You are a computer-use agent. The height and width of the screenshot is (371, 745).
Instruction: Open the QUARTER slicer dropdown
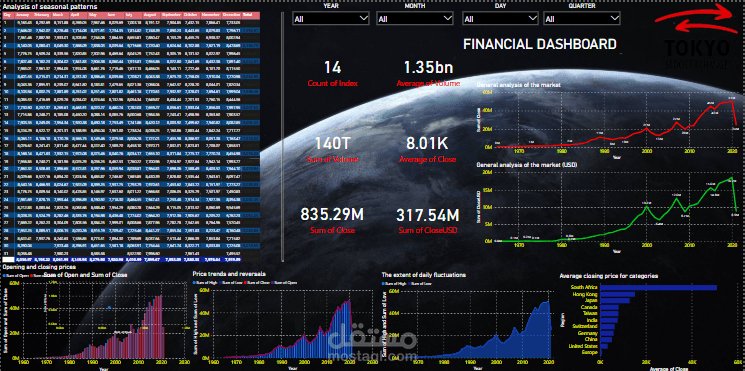[x=582, y=19]
